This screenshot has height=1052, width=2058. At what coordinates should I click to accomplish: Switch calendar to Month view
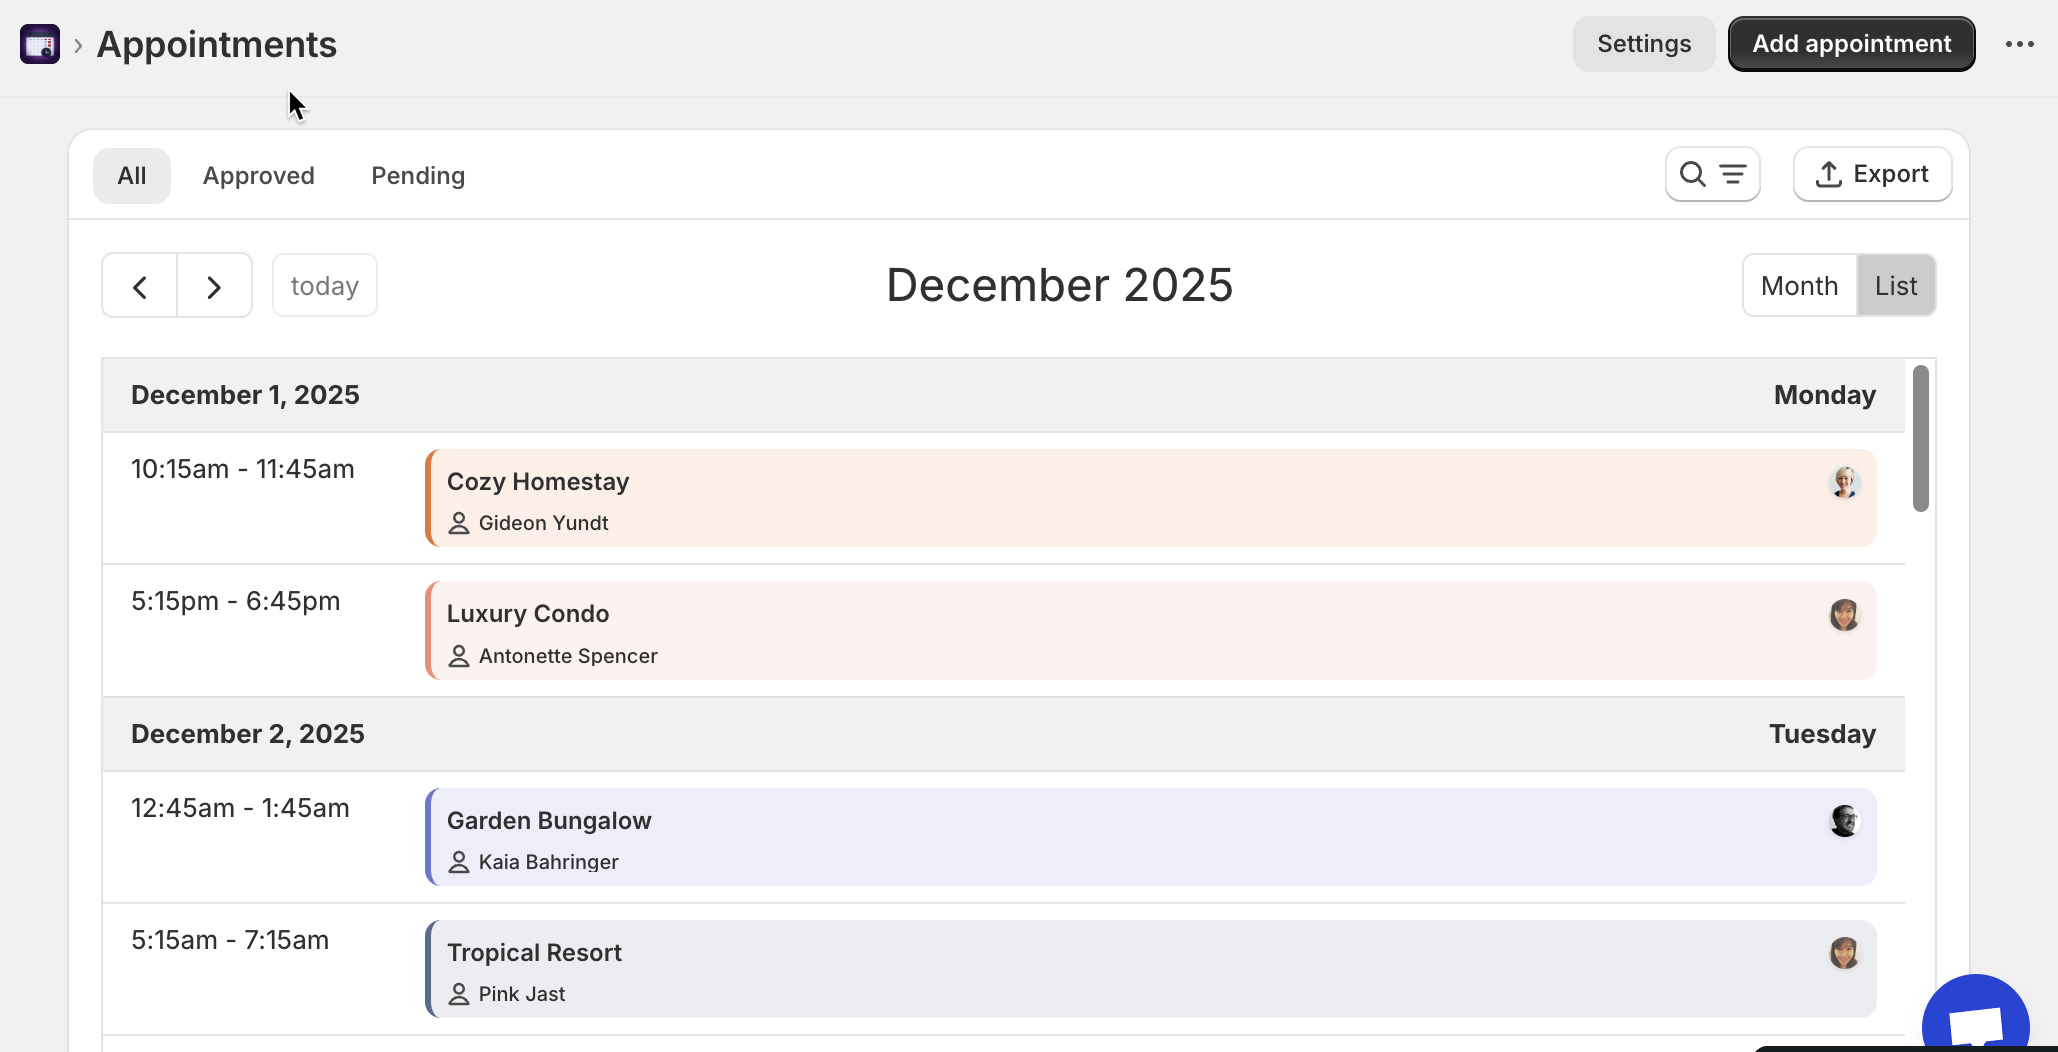click(x=1799, y=286)
